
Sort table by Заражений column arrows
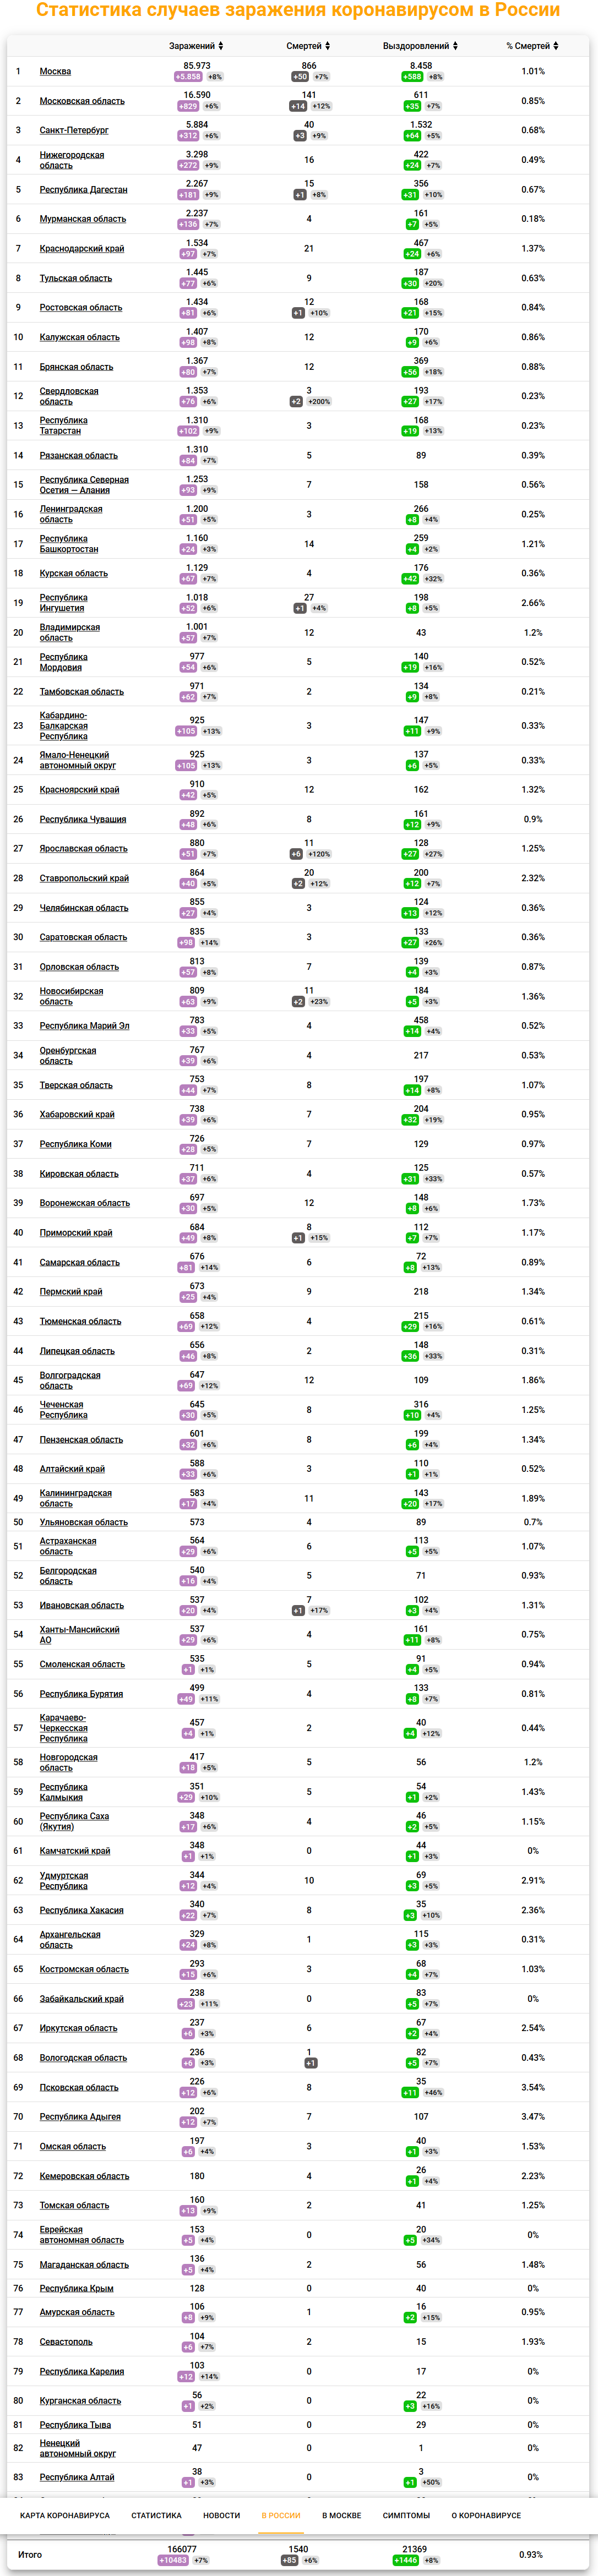(221, 46)
